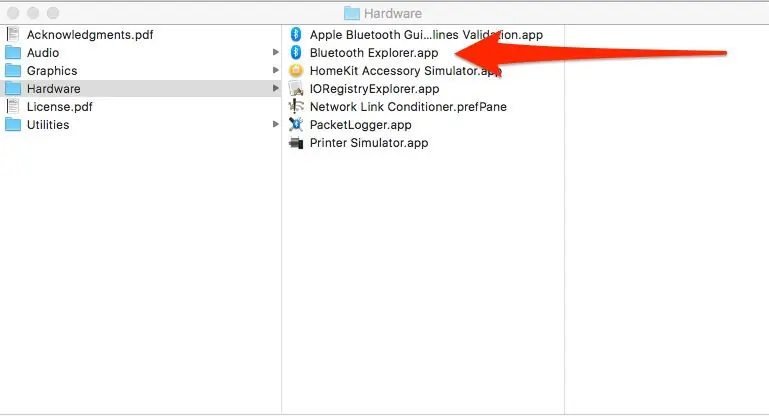The height and width of the screenshot is (417, 769).
Task: Select the Printer Simulator.app name
Action: click(369, 143)
